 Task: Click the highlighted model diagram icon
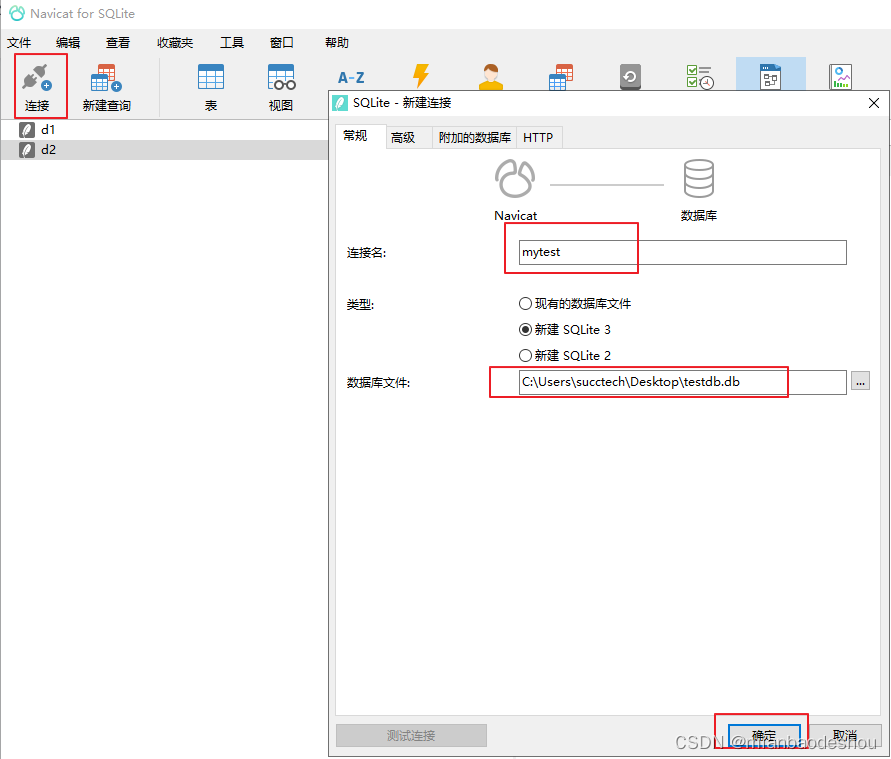(x=771, y=74)
